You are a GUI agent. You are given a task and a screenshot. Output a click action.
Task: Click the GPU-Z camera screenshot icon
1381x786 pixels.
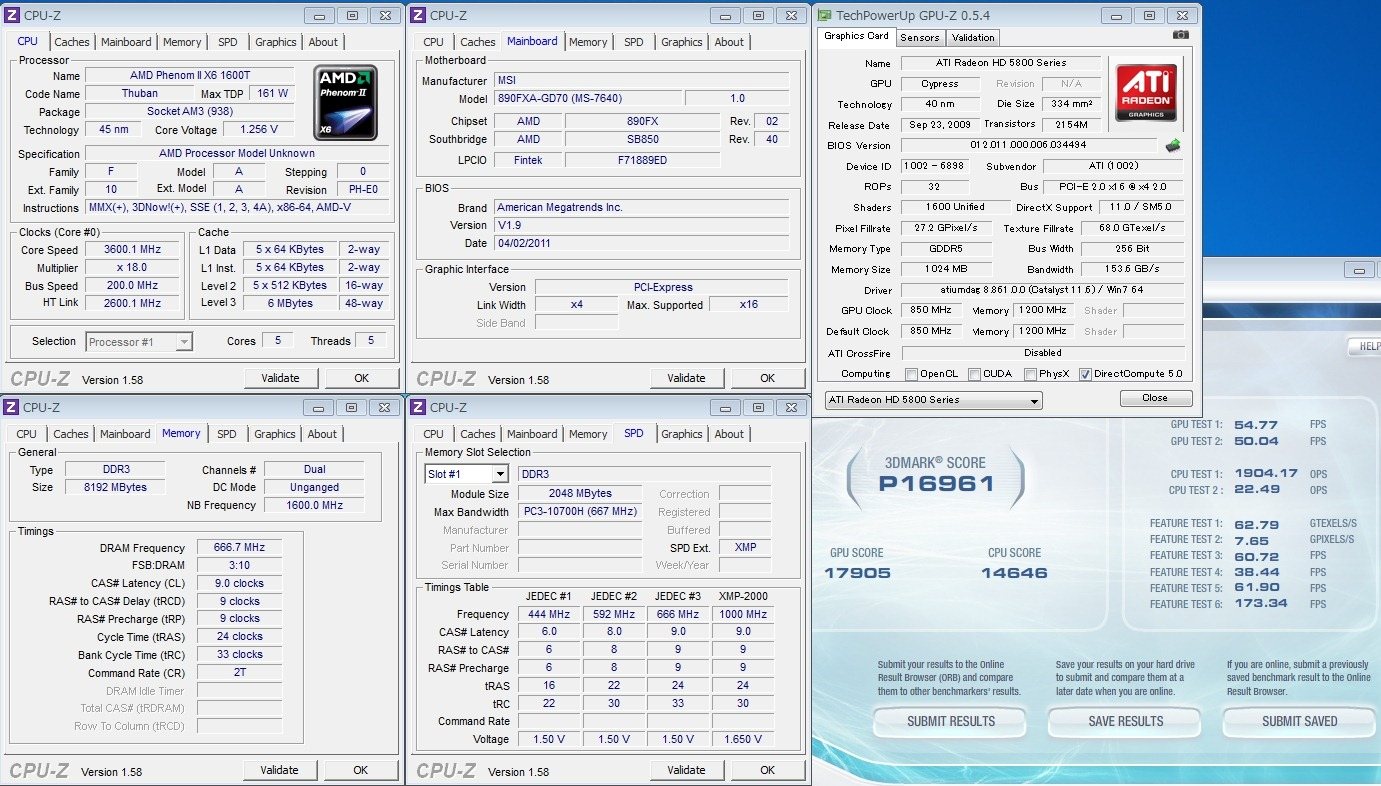coord(1181,35)
